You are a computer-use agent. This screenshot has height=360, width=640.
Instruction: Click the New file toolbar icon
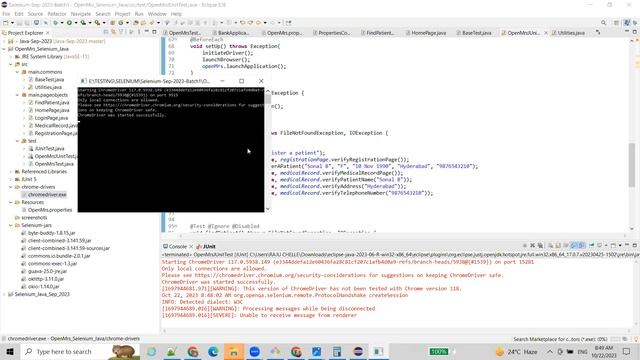(x=6, y=23)
